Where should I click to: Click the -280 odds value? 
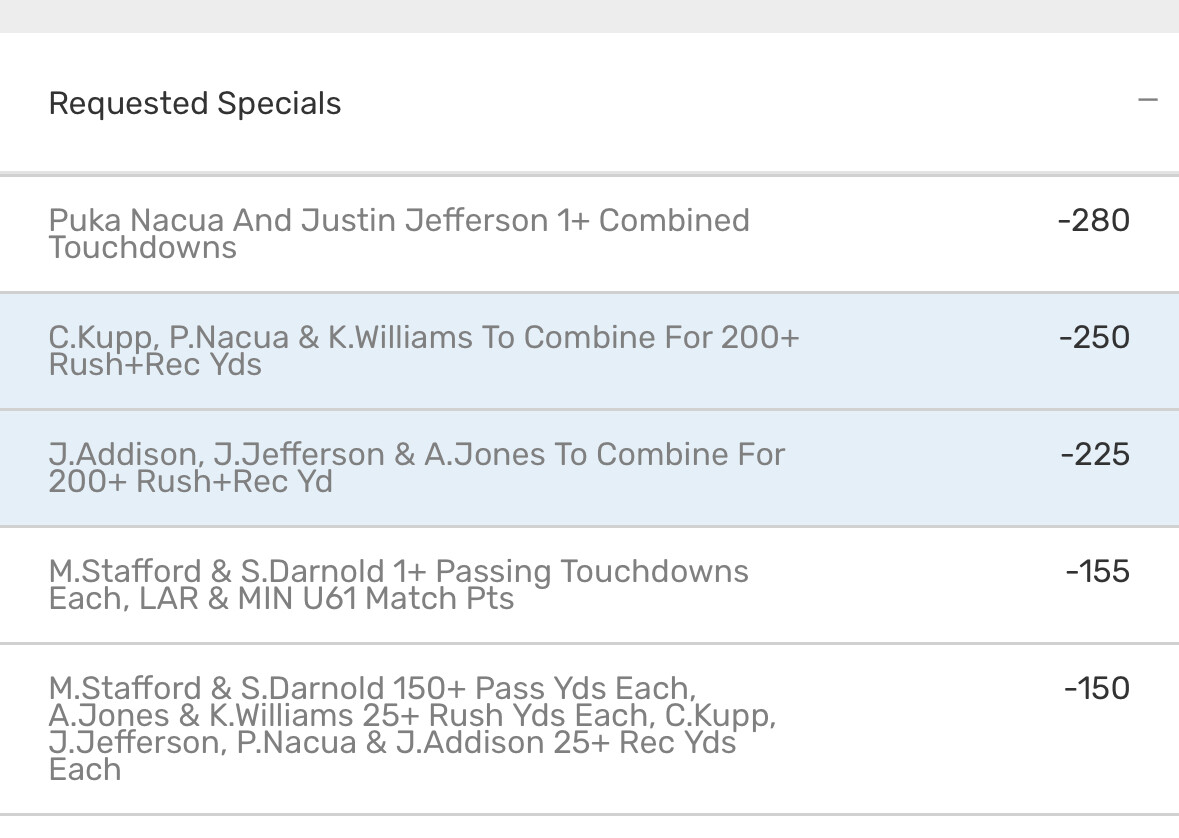(1093, 220)
